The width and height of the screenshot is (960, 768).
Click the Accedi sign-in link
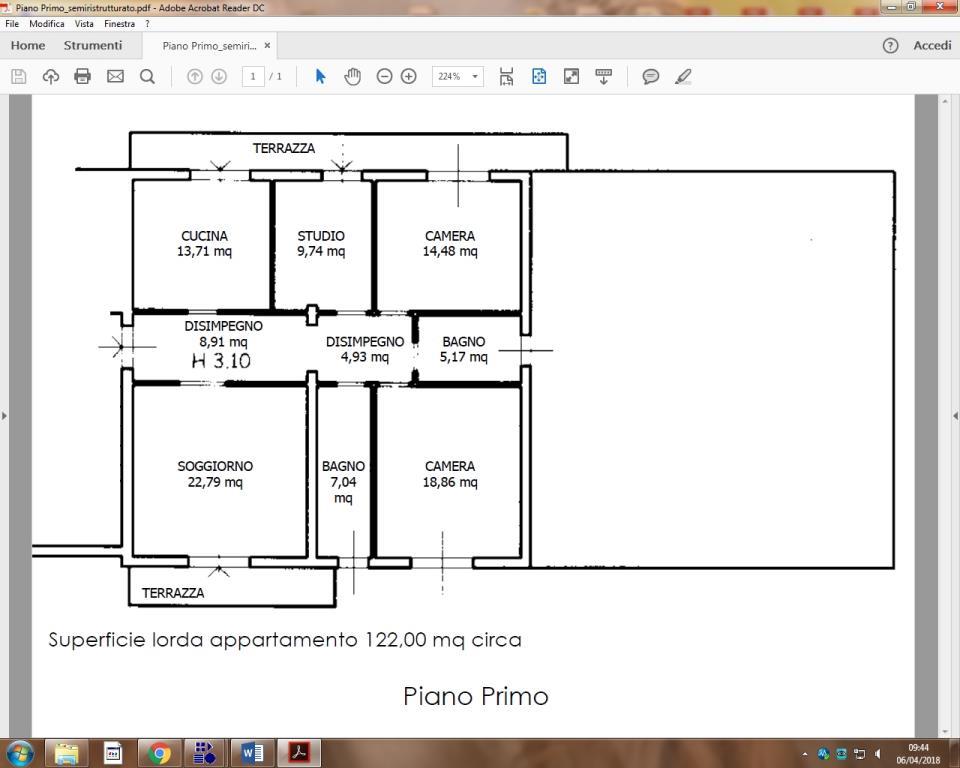[932, 45]
